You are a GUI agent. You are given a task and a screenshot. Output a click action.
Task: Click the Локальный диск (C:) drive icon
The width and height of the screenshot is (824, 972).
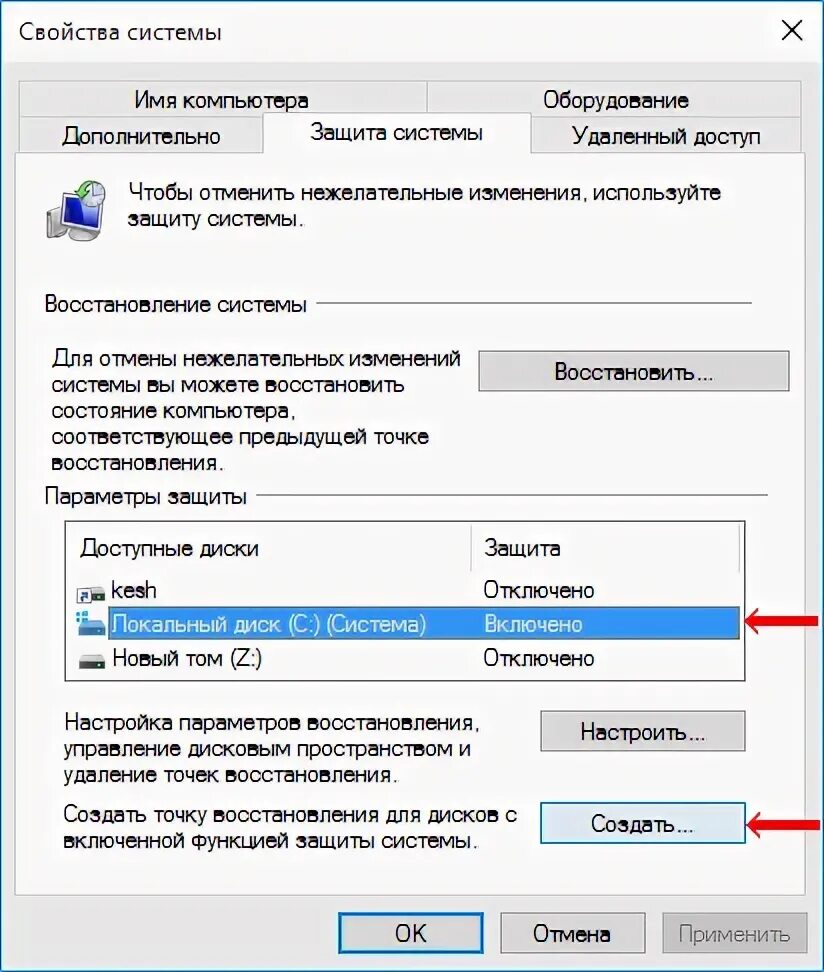(x=91, y=624)
